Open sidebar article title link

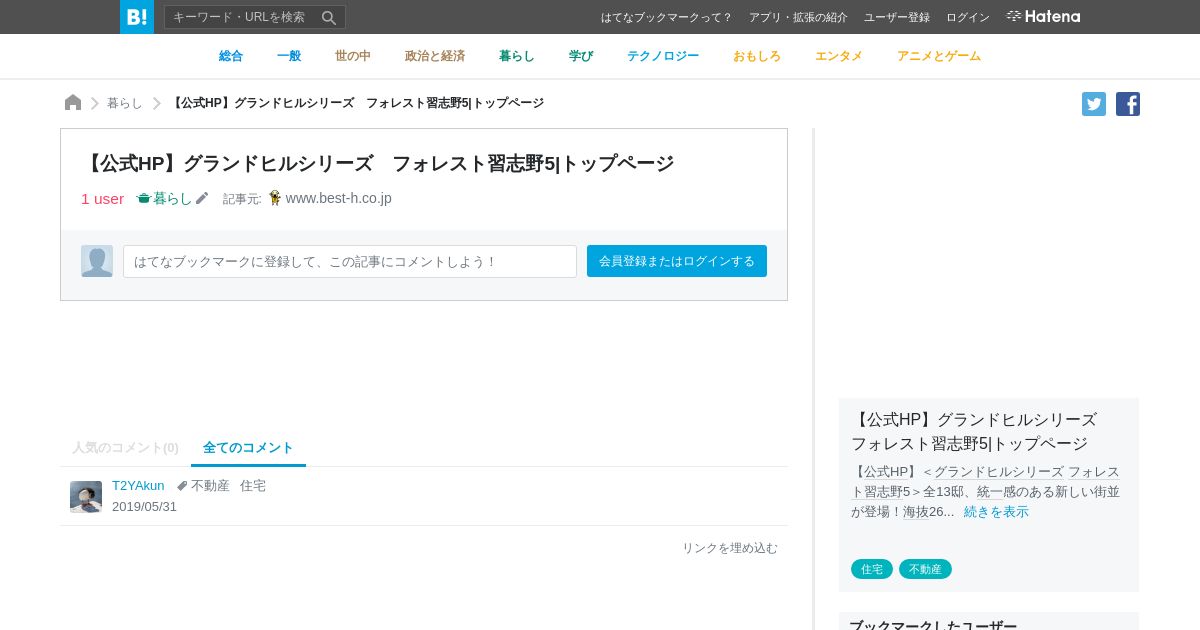[974, 431]
